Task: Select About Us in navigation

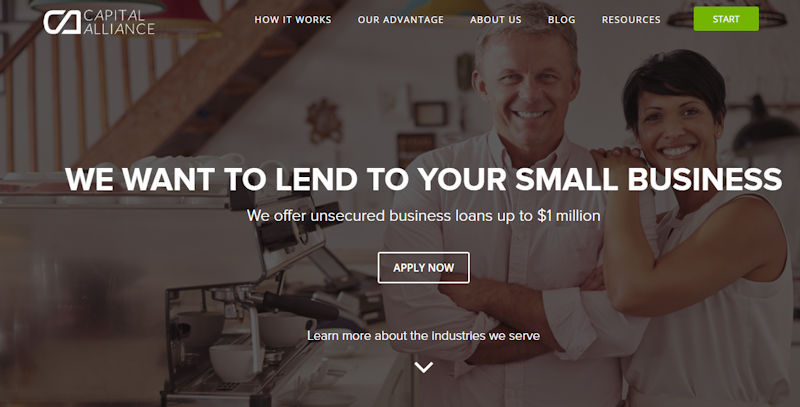Action: pyautogui.click(x=495, y=20)
